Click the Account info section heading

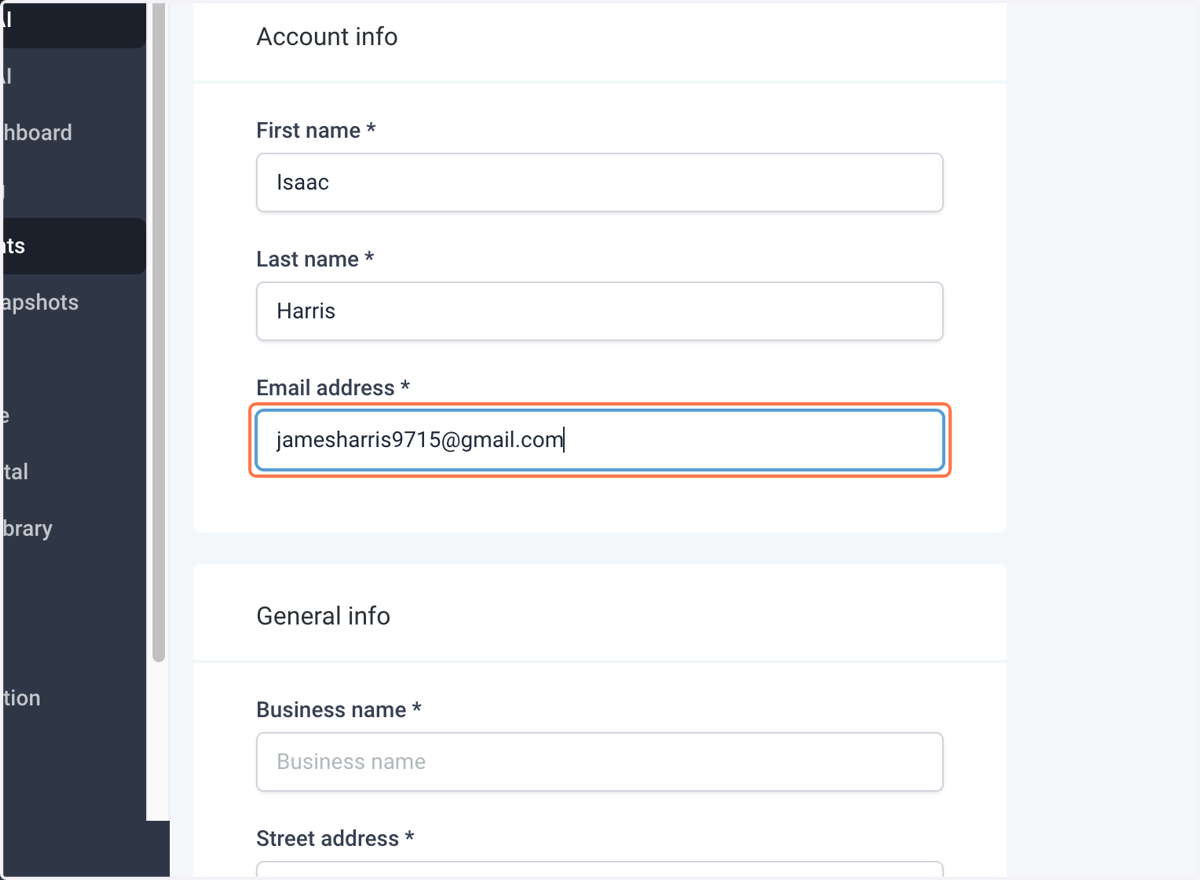[x=327, y=37]
